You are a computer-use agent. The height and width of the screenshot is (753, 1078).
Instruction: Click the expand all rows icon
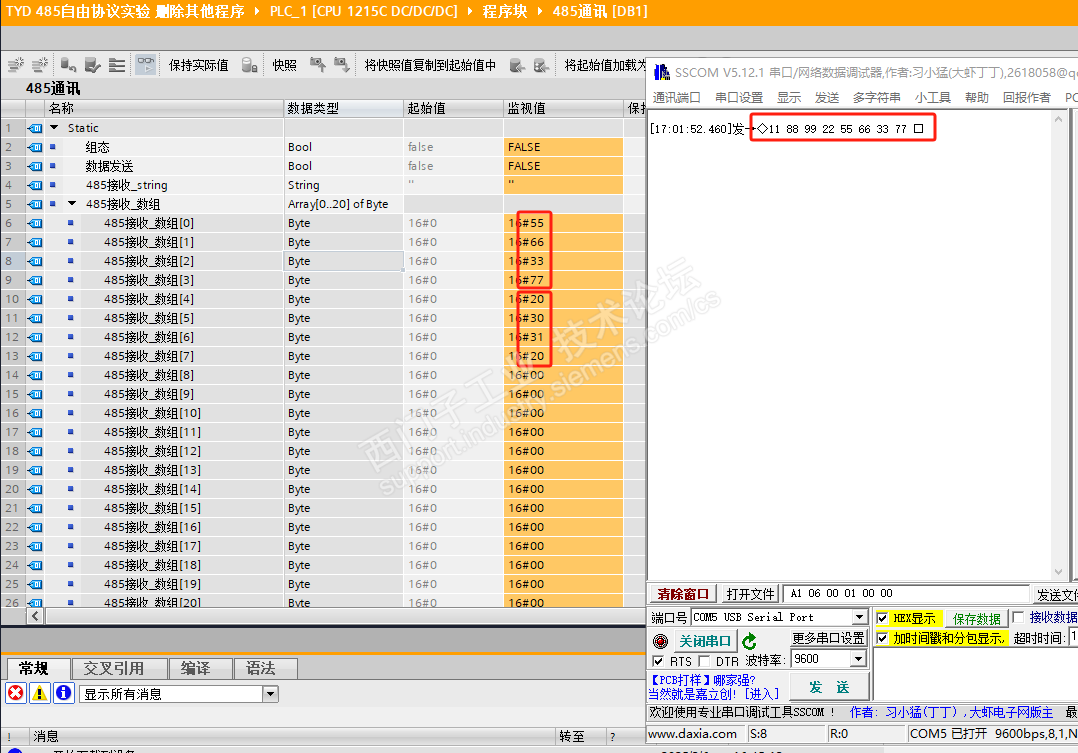point(118,65)
